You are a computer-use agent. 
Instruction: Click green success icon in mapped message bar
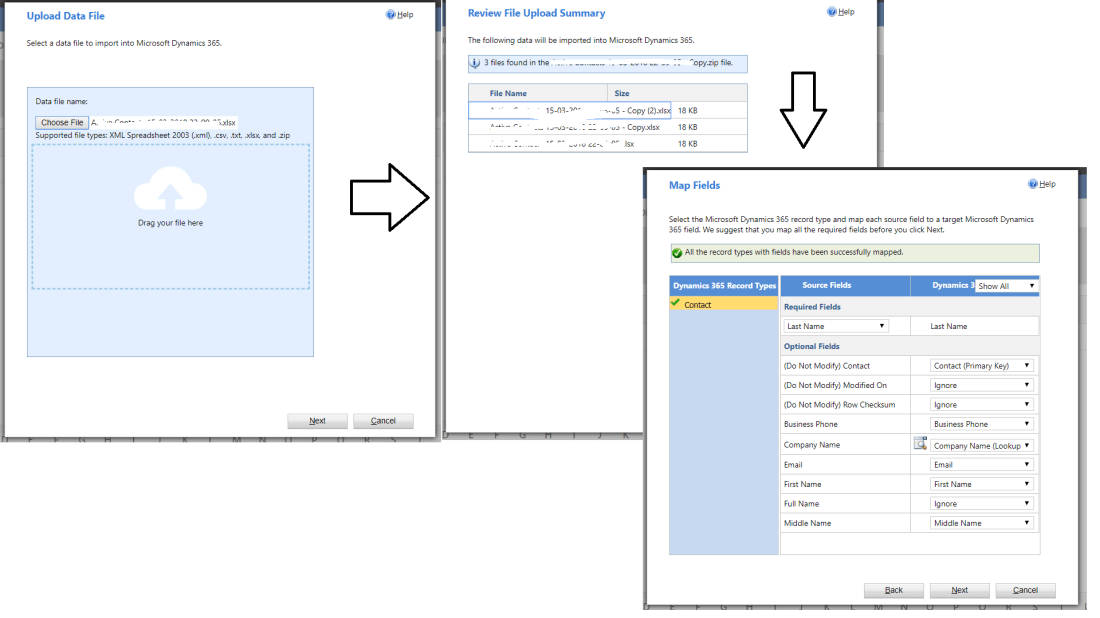pos(678,253)
